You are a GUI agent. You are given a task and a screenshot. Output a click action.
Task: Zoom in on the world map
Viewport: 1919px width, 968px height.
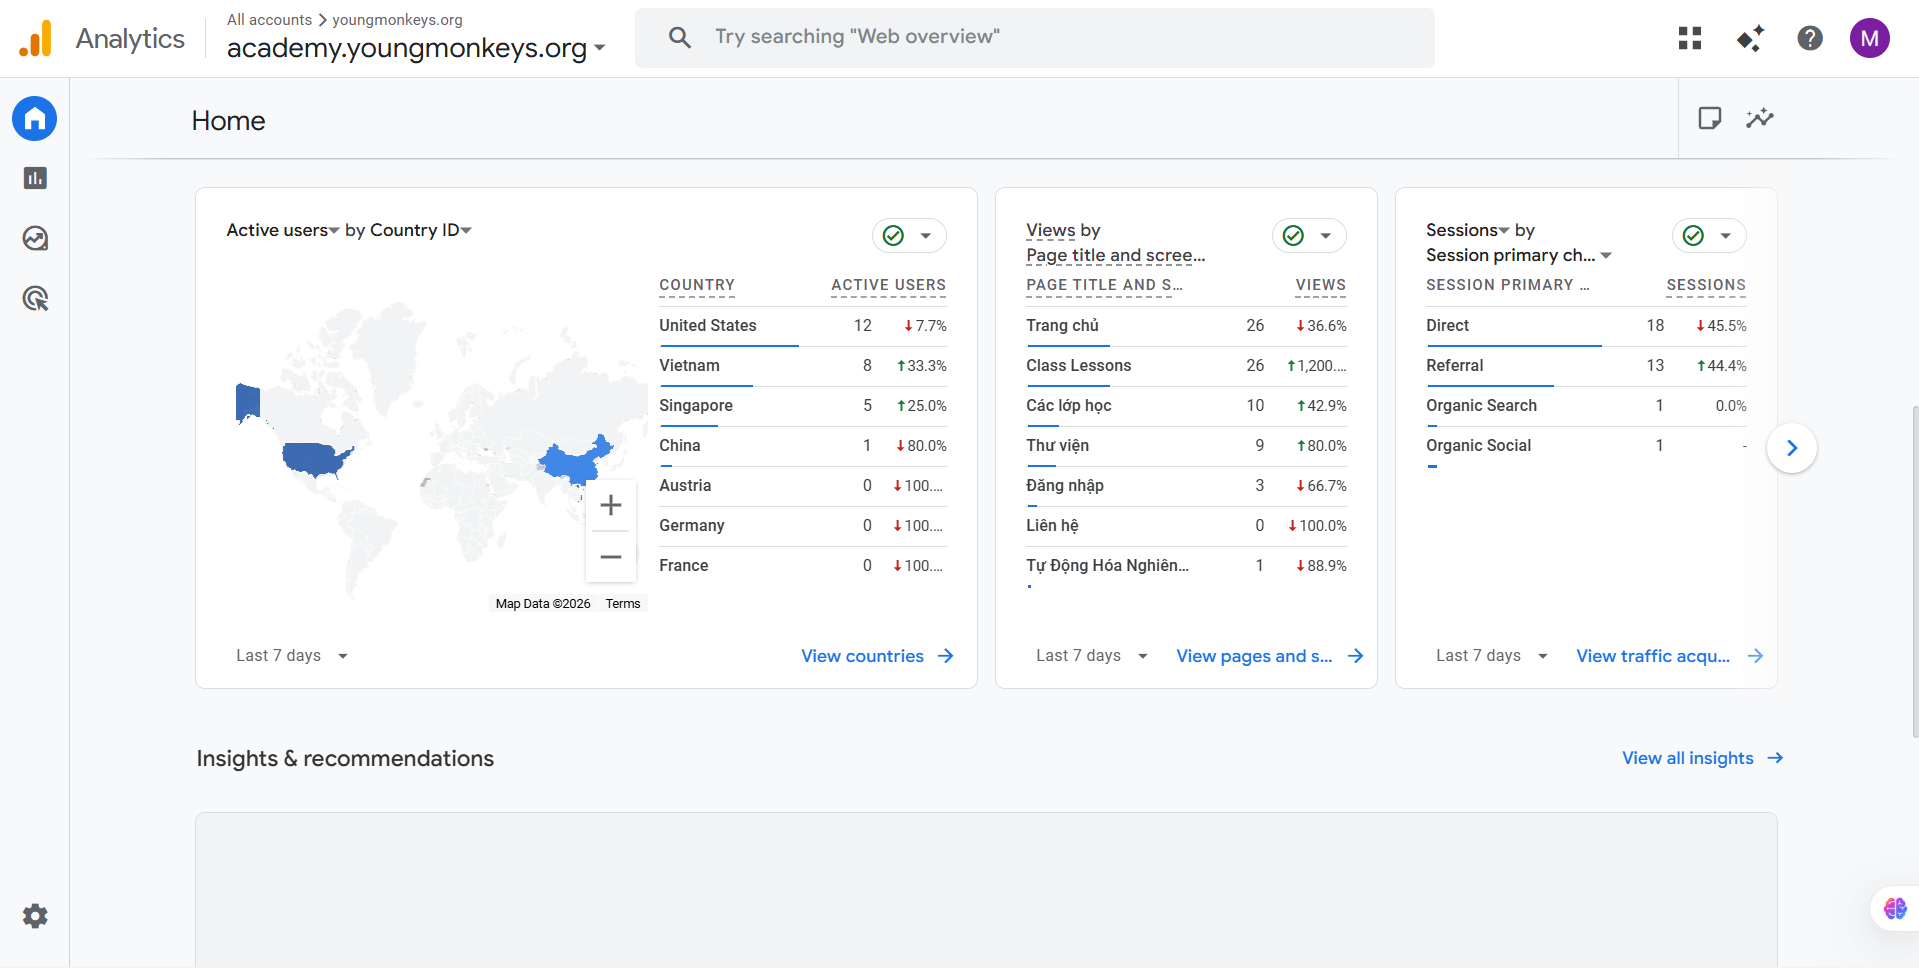[611, 506]
